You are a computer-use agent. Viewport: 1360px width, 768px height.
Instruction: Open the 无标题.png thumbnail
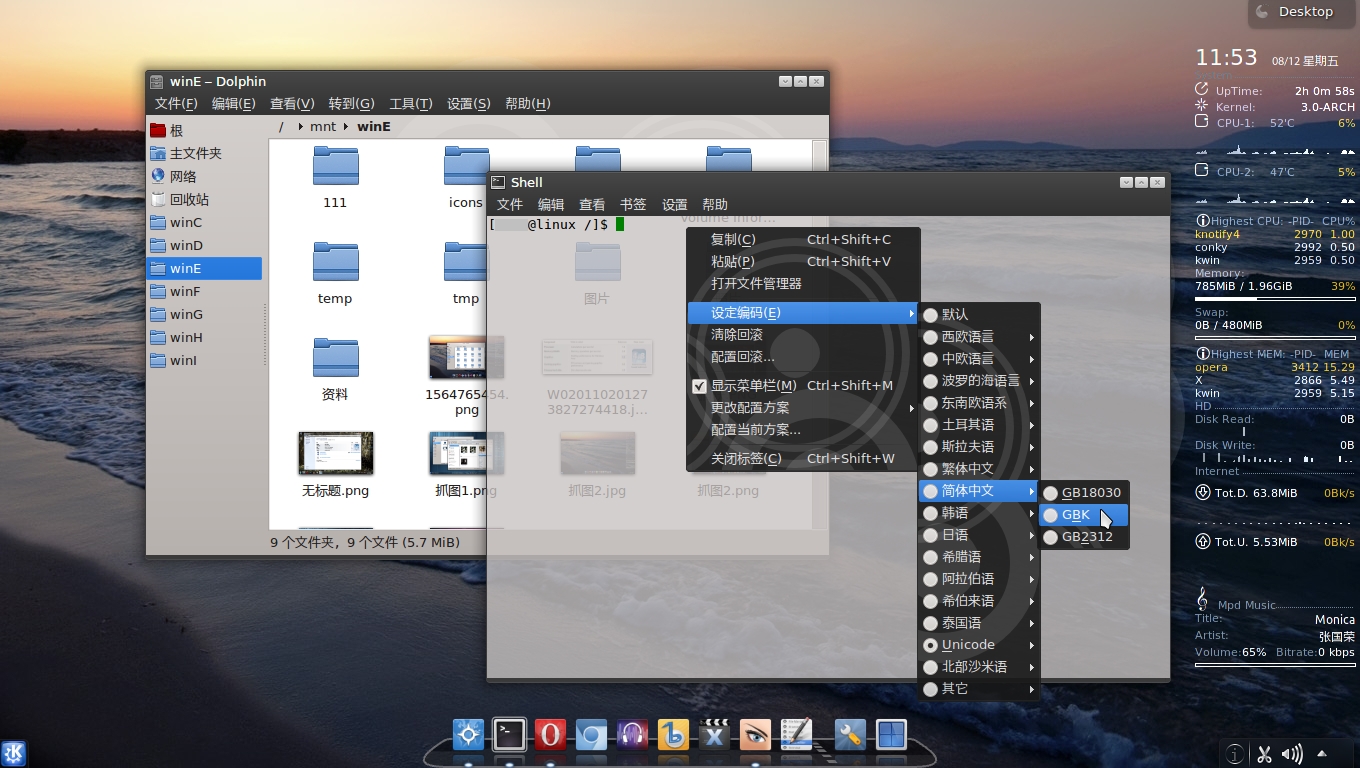[336, 454]
